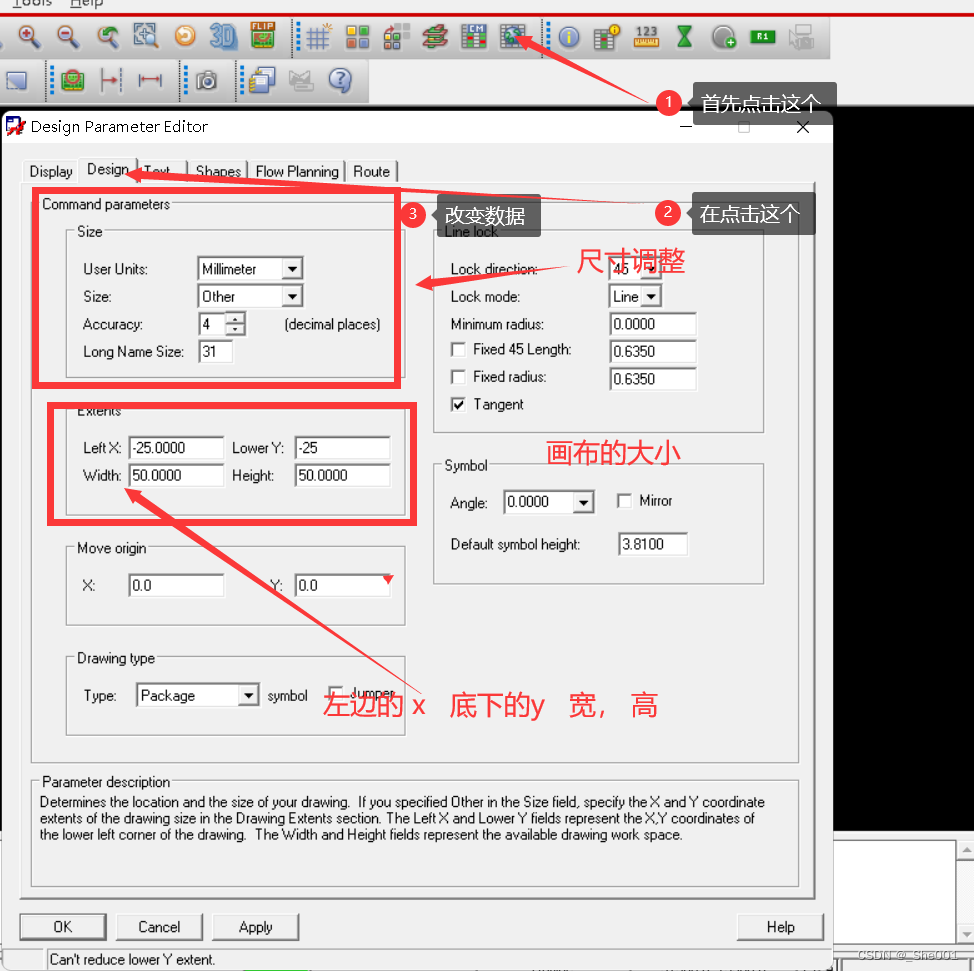Viewport: 974px width, 971px height.
Task: Open the User Units dropdown
Action: coord(291,269)
